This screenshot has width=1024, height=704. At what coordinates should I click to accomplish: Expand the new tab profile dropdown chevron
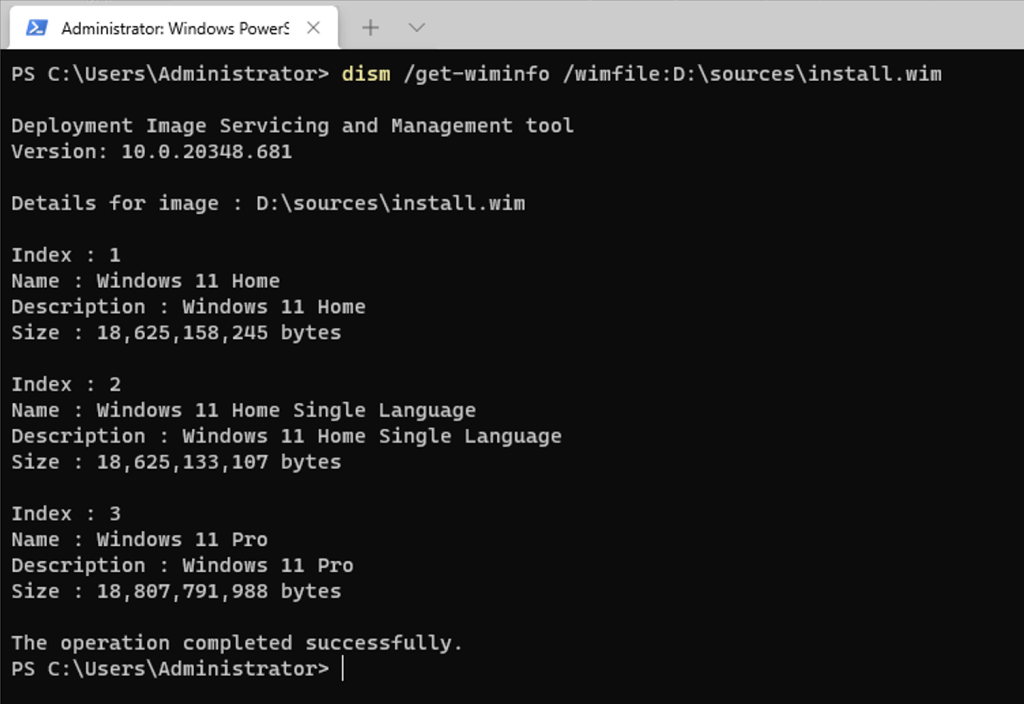[x=418, y=28]
